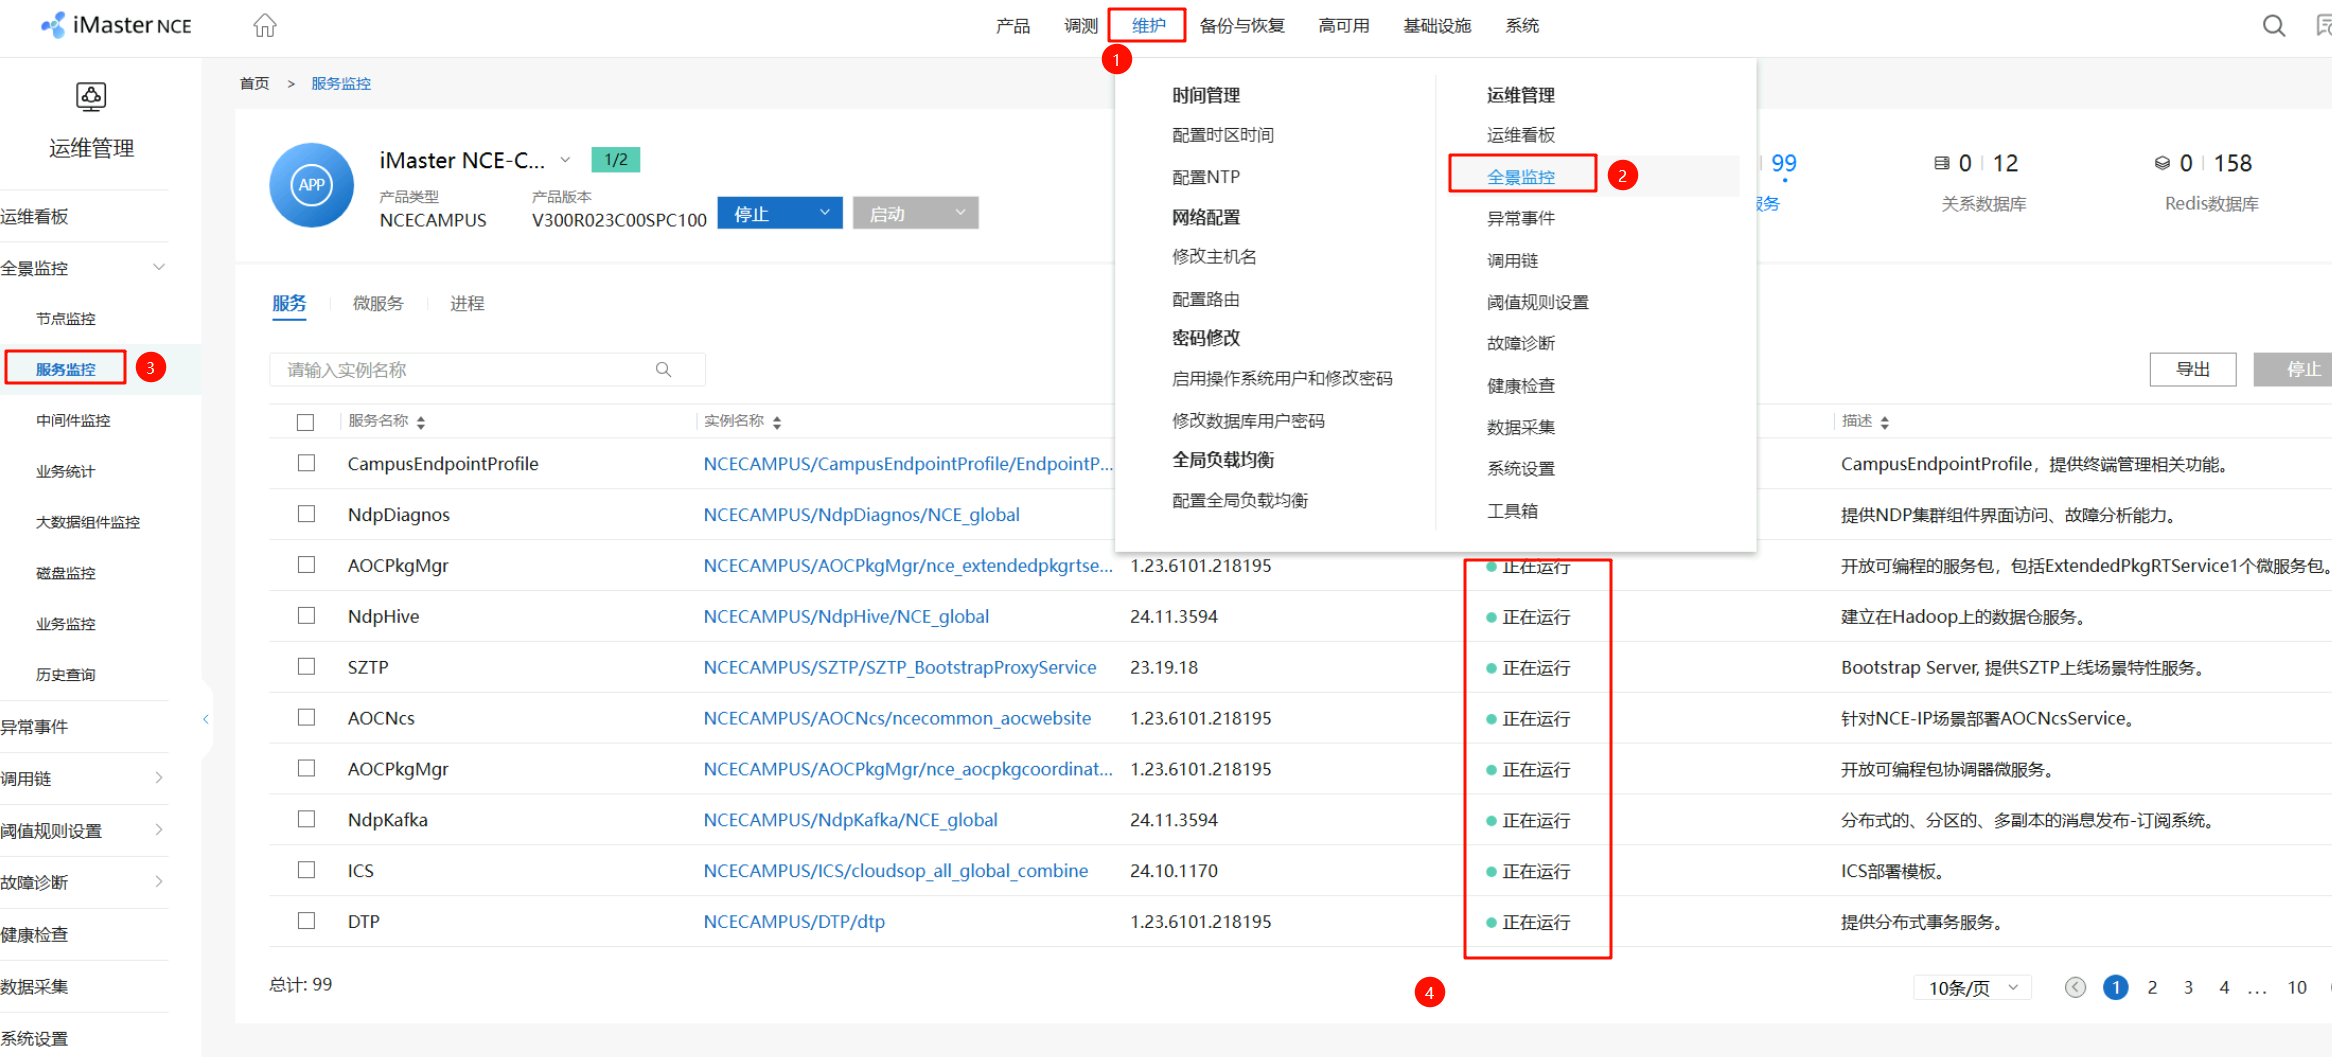Click the blue APP product icon

click(311, 185)
